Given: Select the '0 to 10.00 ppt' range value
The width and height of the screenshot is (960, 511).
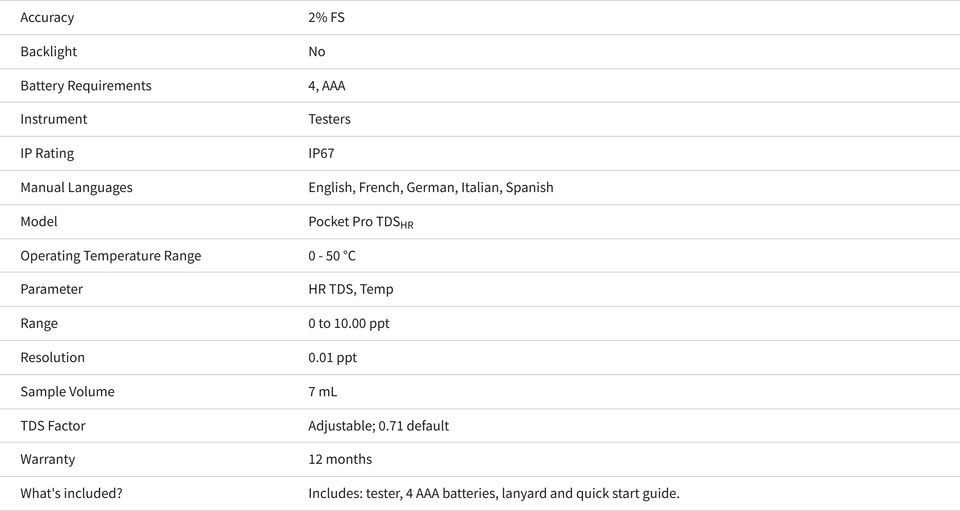Looking at the screenshot, I should [x=349, y=324].
